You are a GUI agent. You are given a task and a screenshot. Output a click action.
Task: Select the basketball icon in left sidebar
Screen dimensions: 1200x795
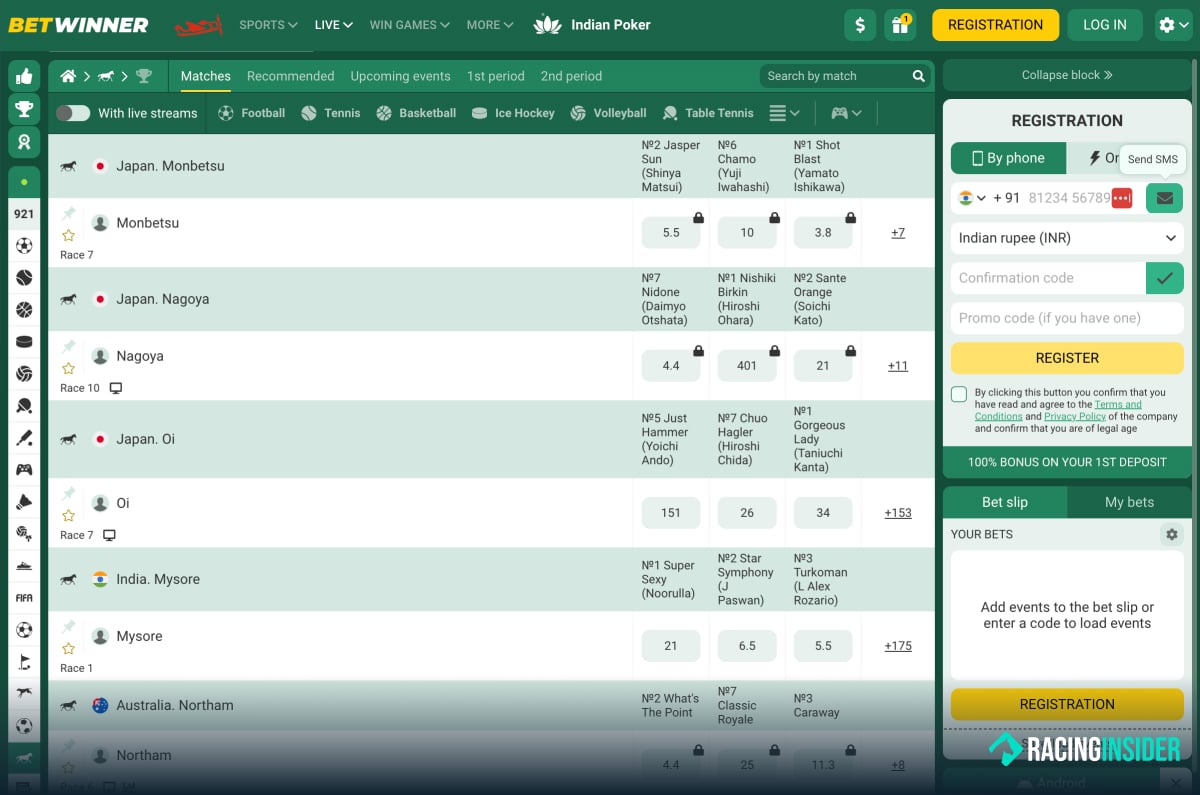tap(24, 310)
